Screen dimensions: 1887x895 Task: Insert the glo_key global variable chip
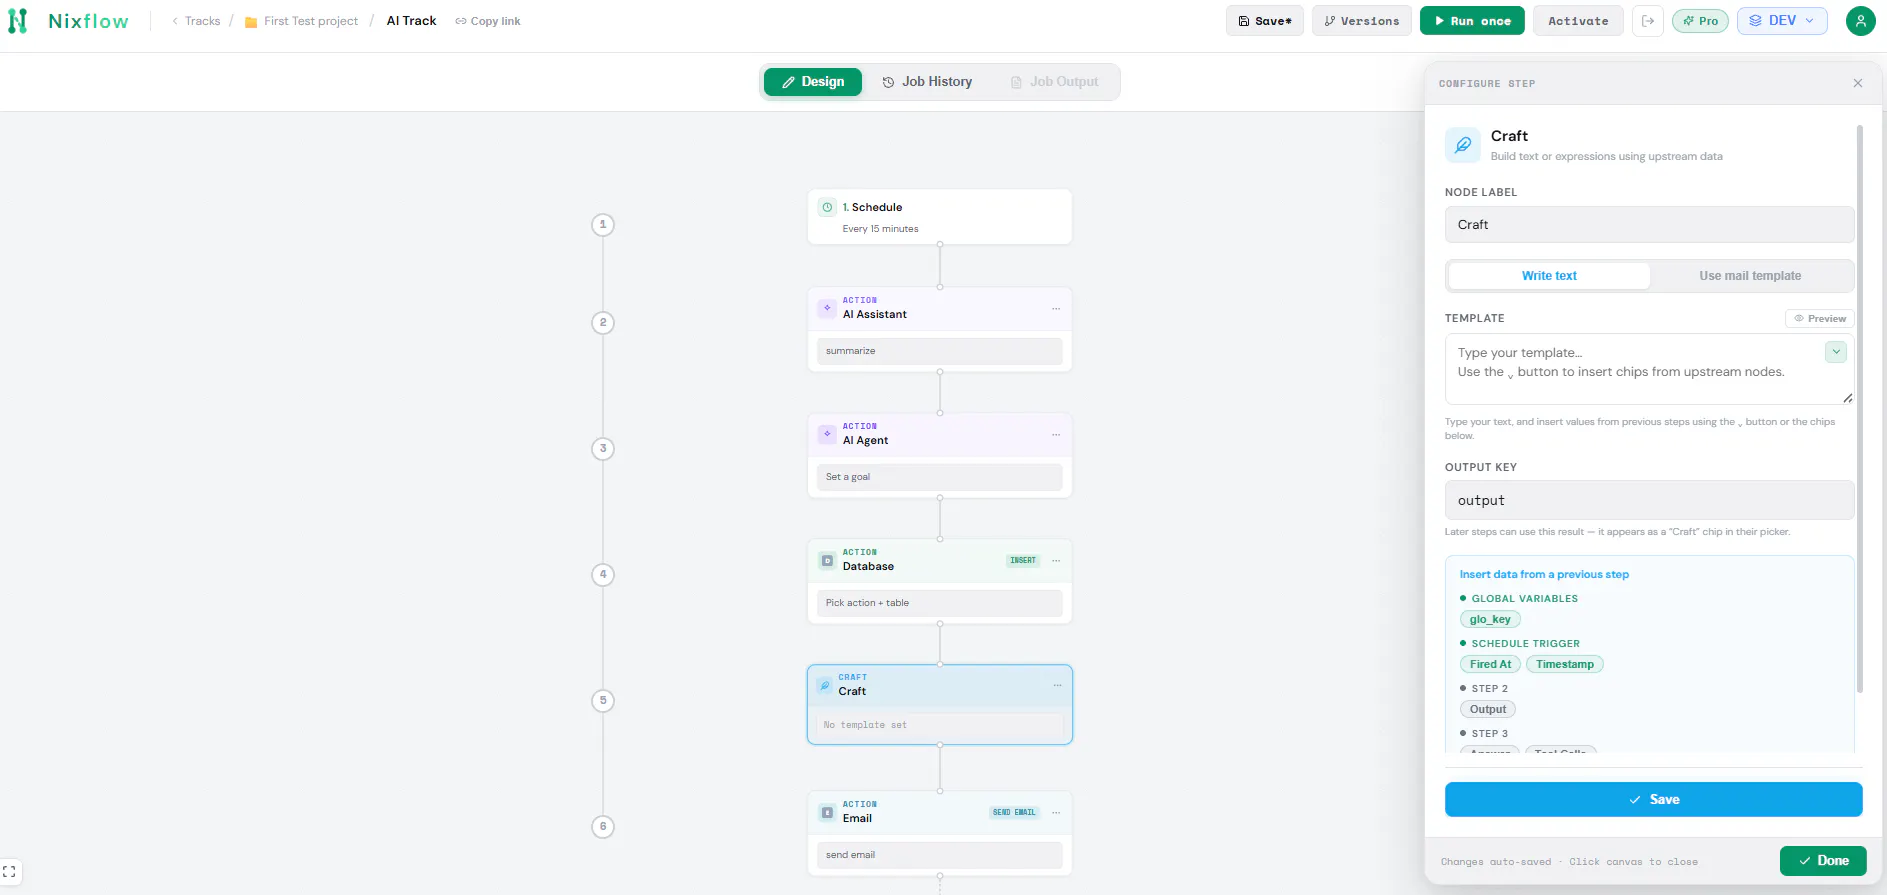click(x=1490, y=620)
